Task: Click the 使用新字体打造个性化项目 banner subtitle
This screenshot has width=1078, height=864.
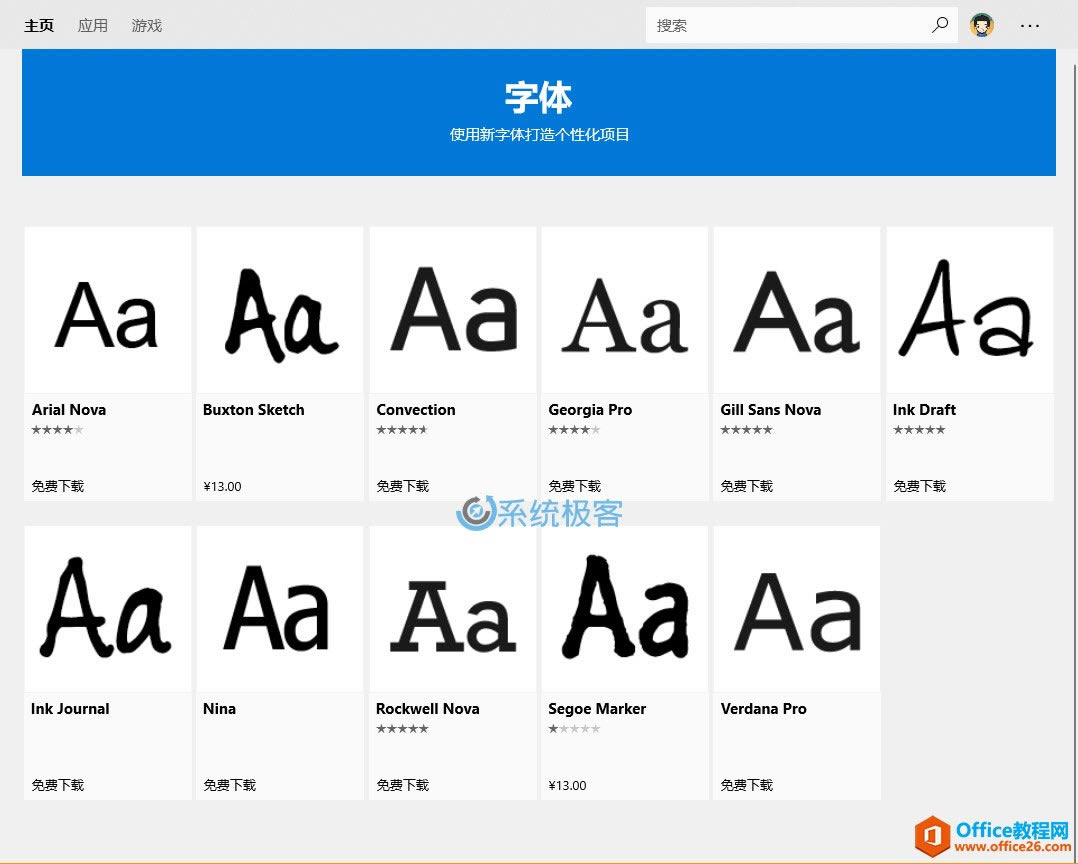Action: pyautogui.click(x=540, y=135)
